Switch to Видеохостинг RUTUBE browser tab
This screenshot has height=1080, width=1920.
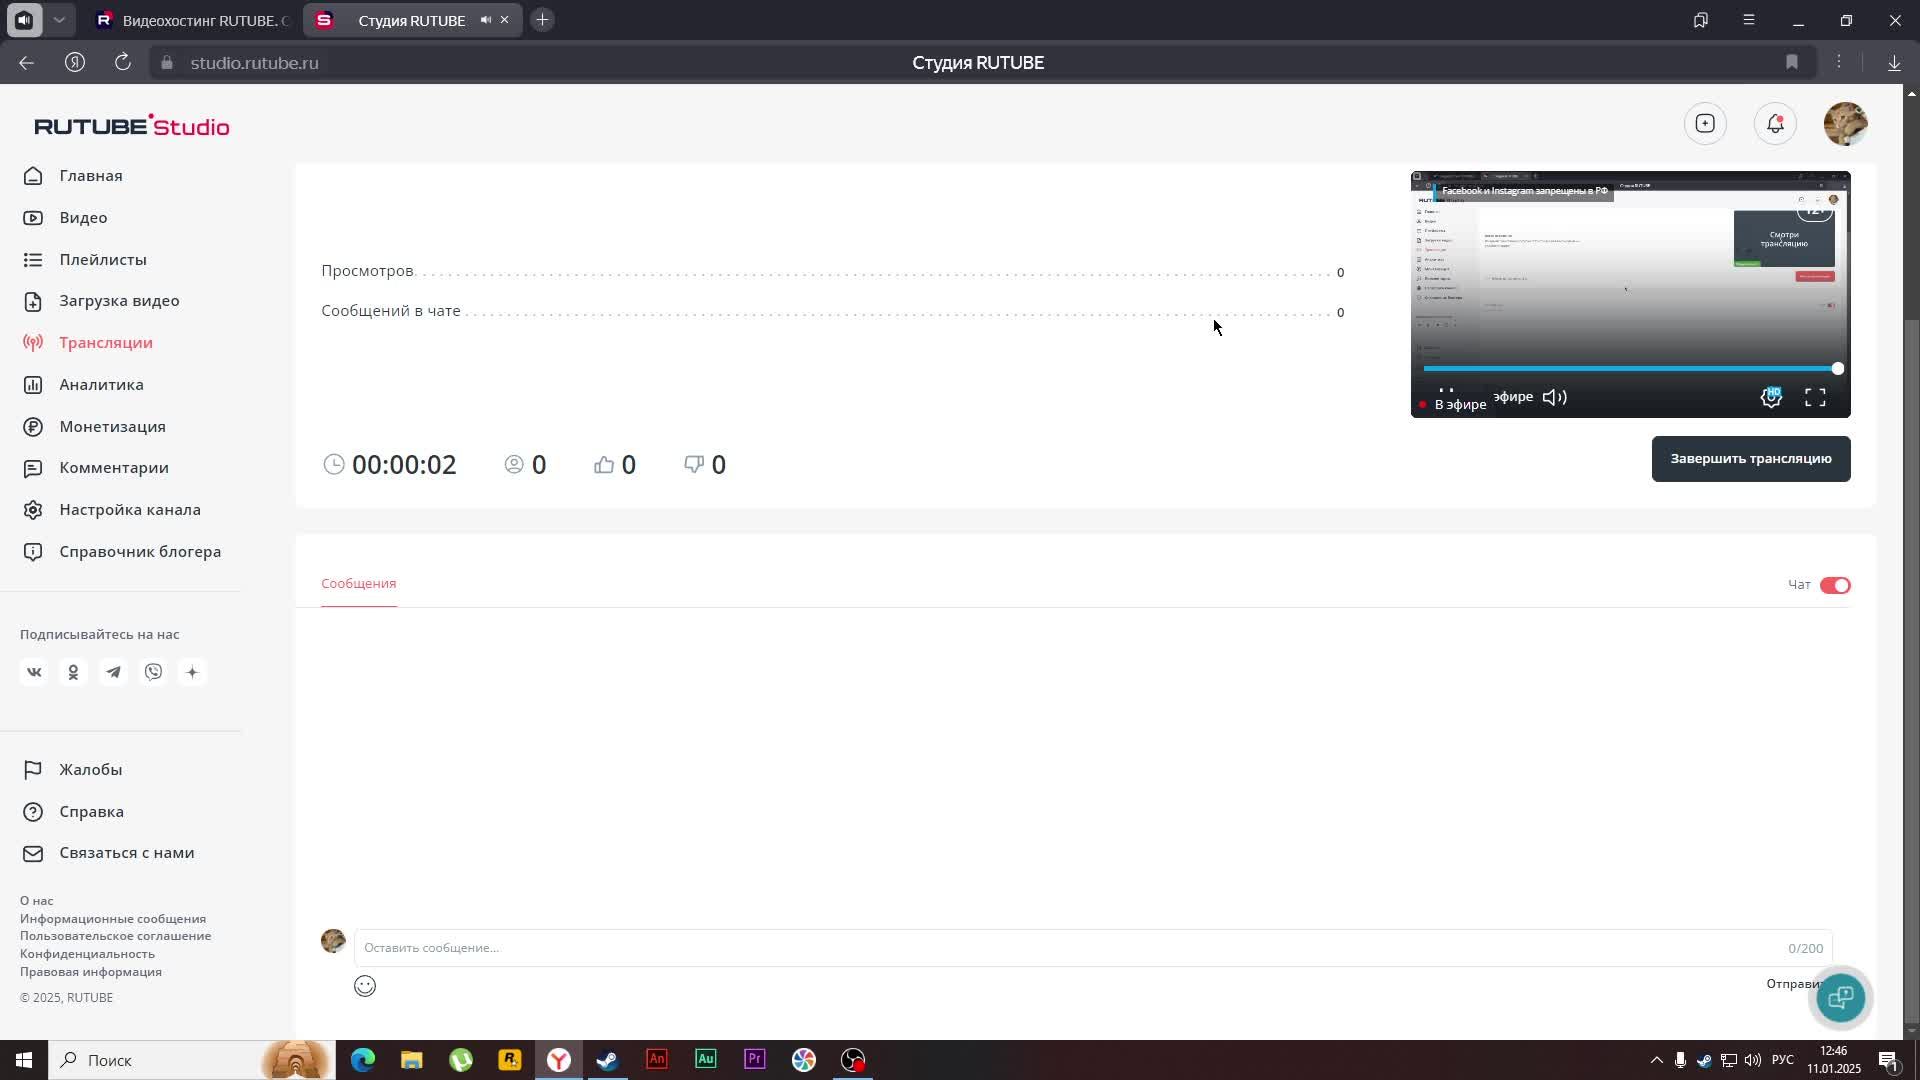click(195, 20)
